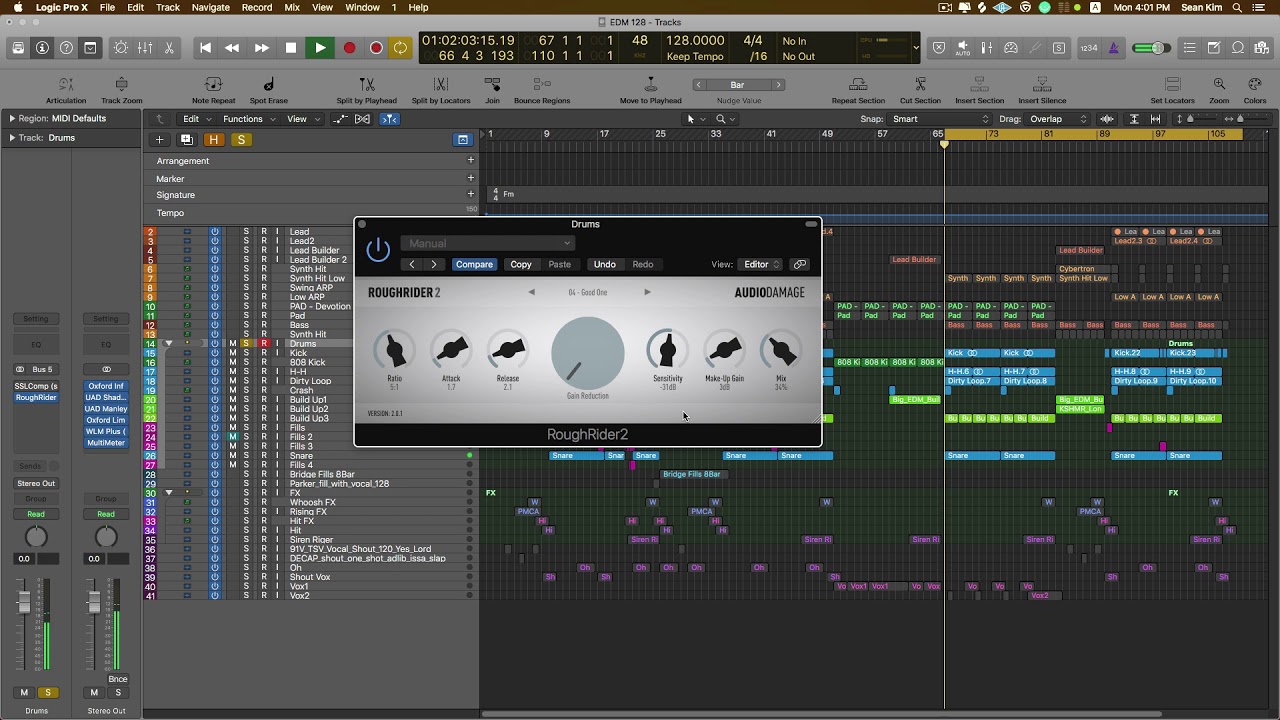Viewport: 1280px width, 720px height.
Task: Click Split by Locators icon
Action: pos(441,85)
